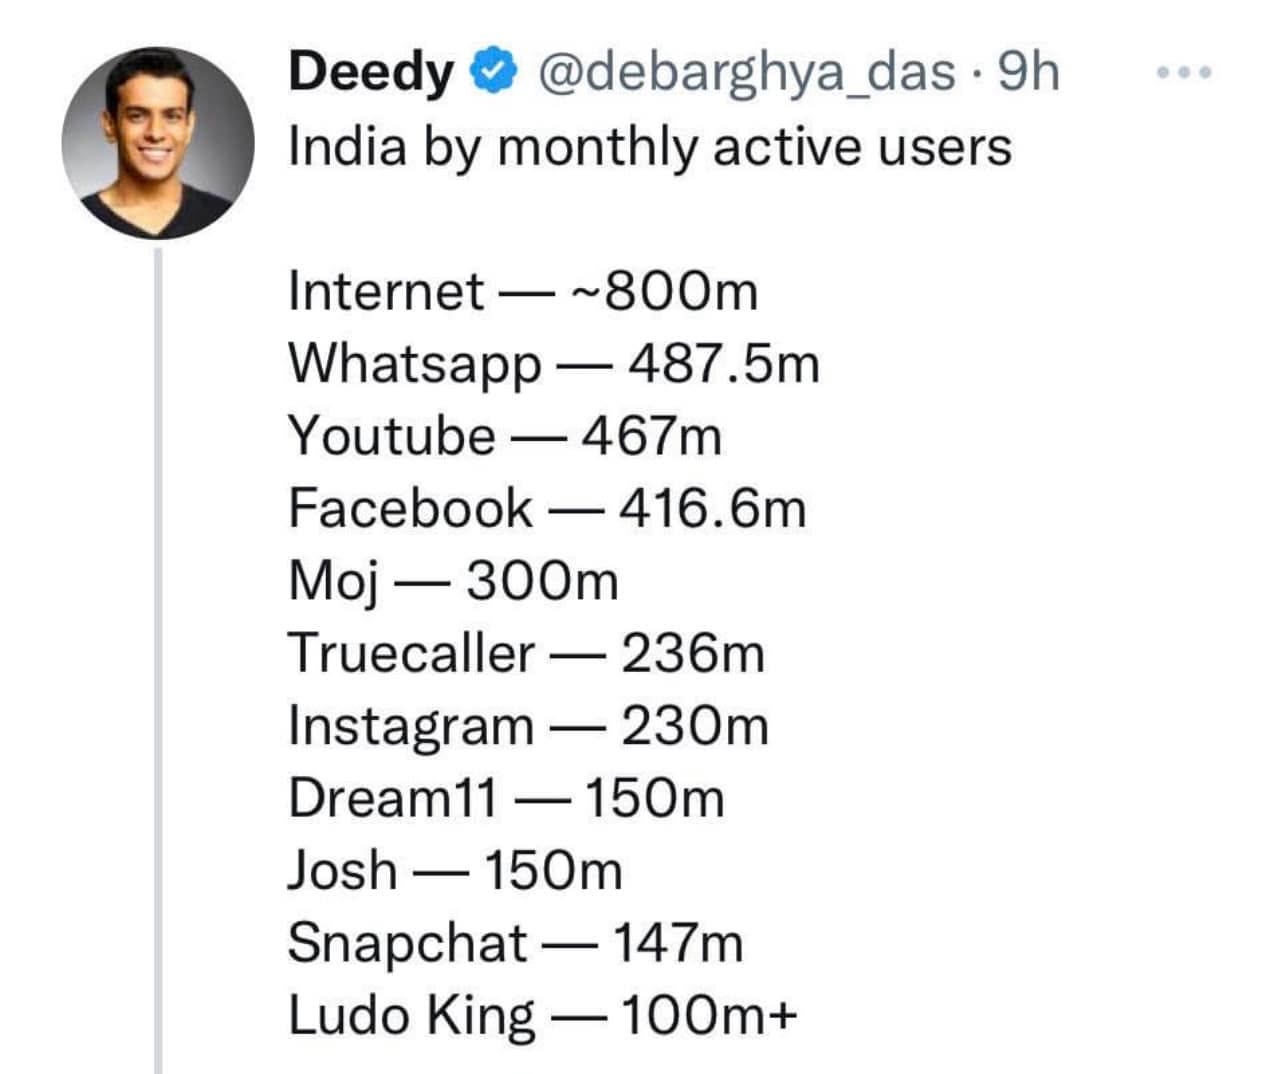Click the Facebook — 416.6m line
Screen dimensions: 1282x1074
coord(547,508)
